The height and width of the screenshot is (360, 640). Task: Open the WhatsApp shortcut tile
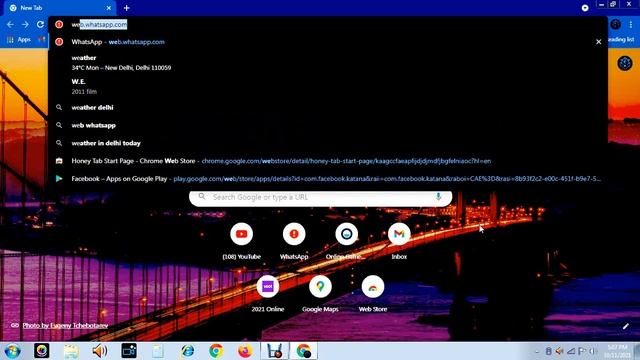coord(294,241)
